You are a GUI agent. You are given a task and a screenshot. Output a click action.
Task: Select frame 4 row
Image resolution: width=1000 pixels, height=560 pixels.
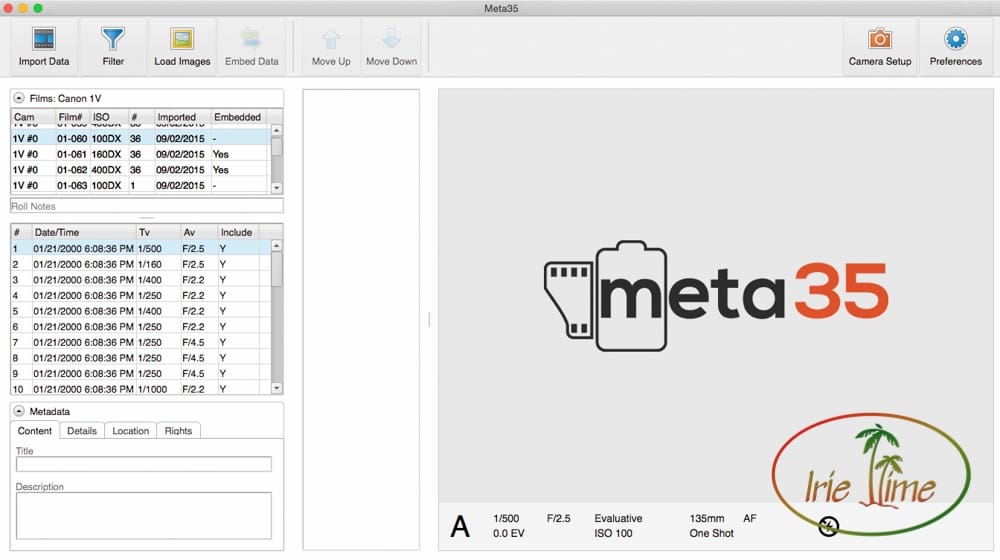(140, 295)
